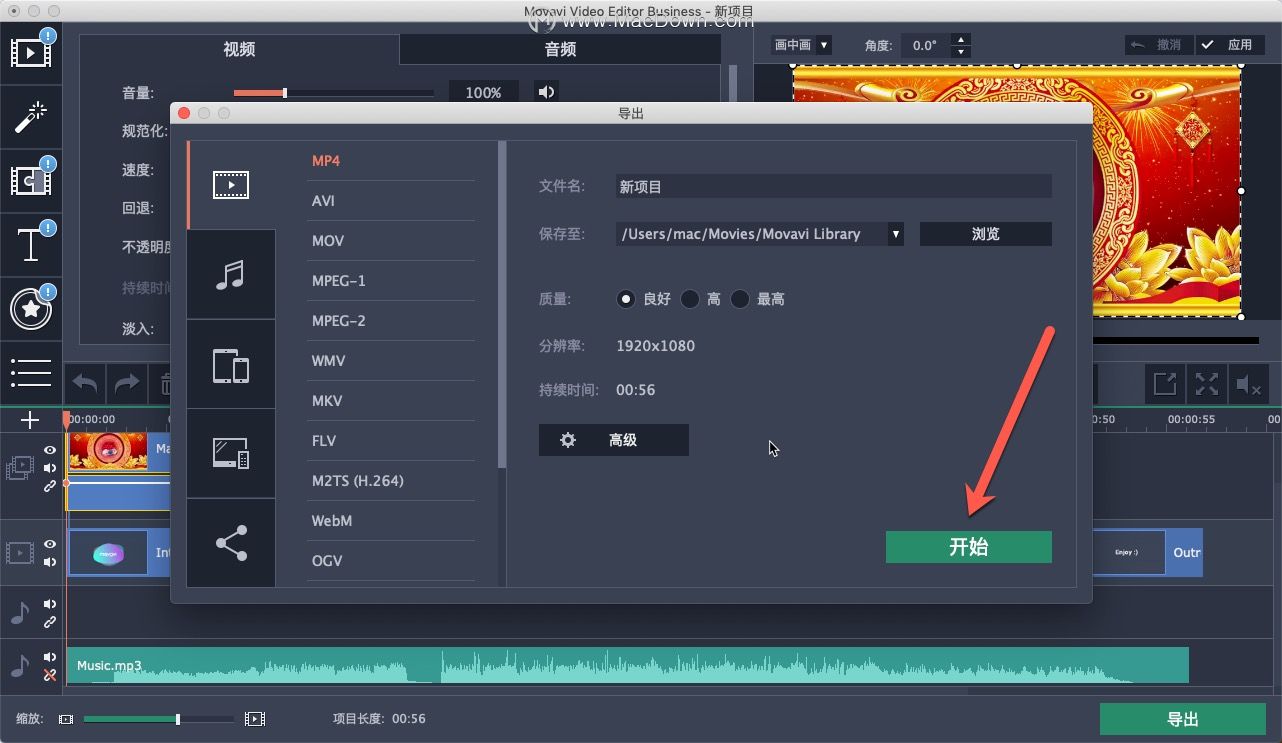Open the media import panel icon
Screen dimensions: 1282x743
pos(31,51)
